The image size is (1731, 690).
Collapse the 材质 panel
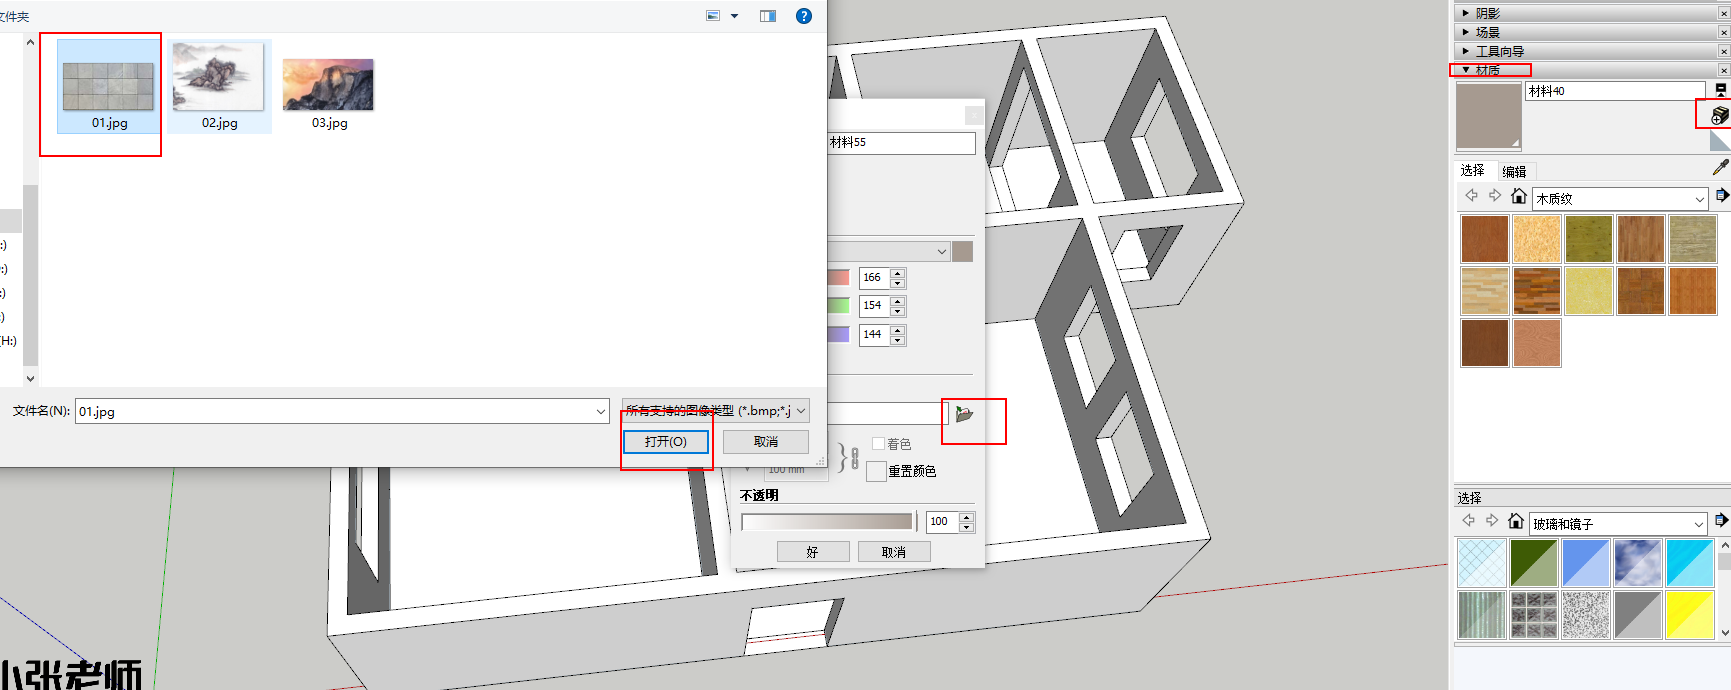pyautogui.click(x=1466, y=70)
